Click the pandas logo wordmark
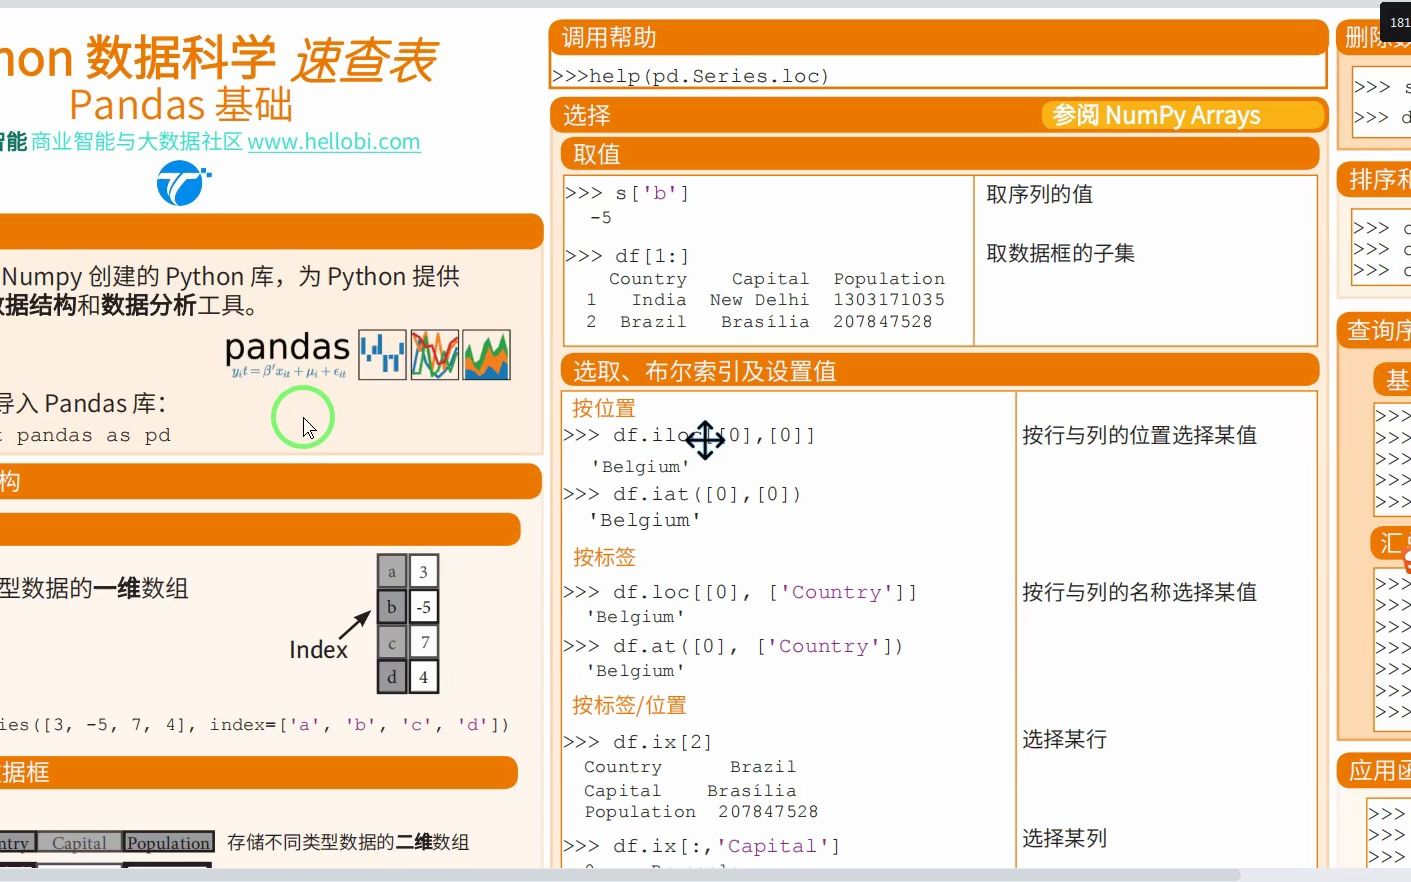Viewport: 1411px width, 882px height. [288, 349]
